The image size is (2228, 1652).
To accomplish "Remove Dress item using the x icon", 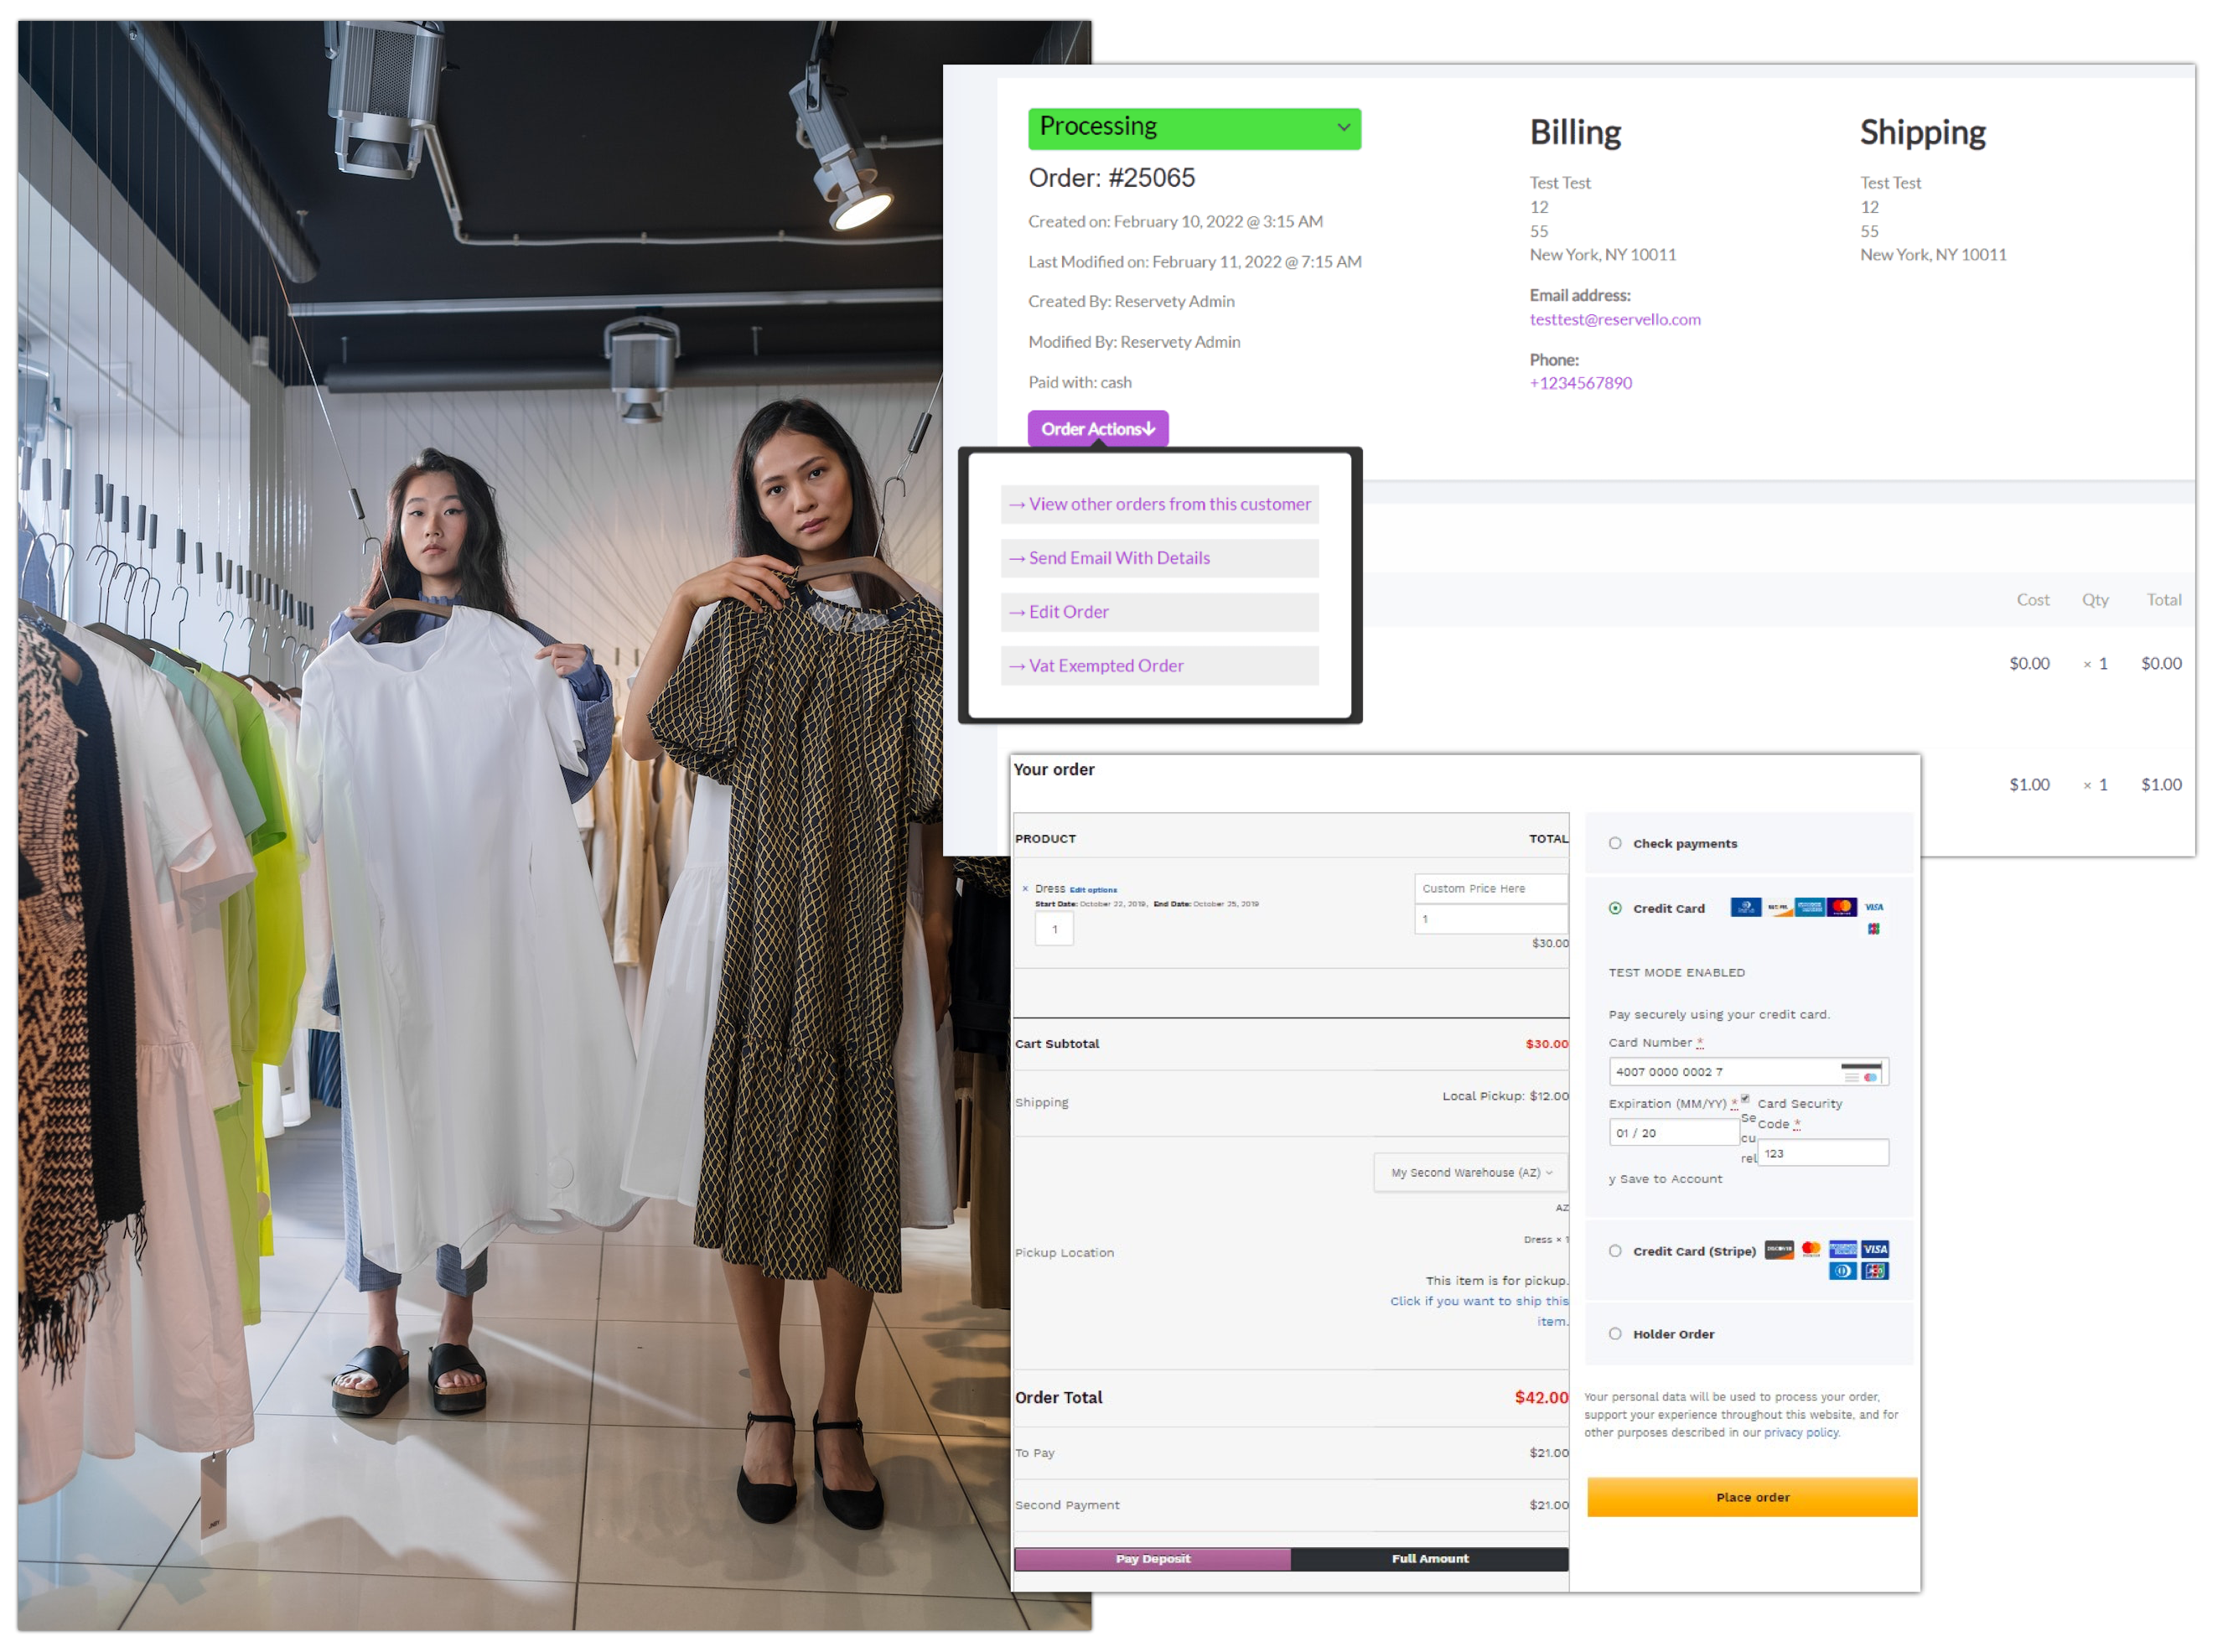I will pos(1025,888).
